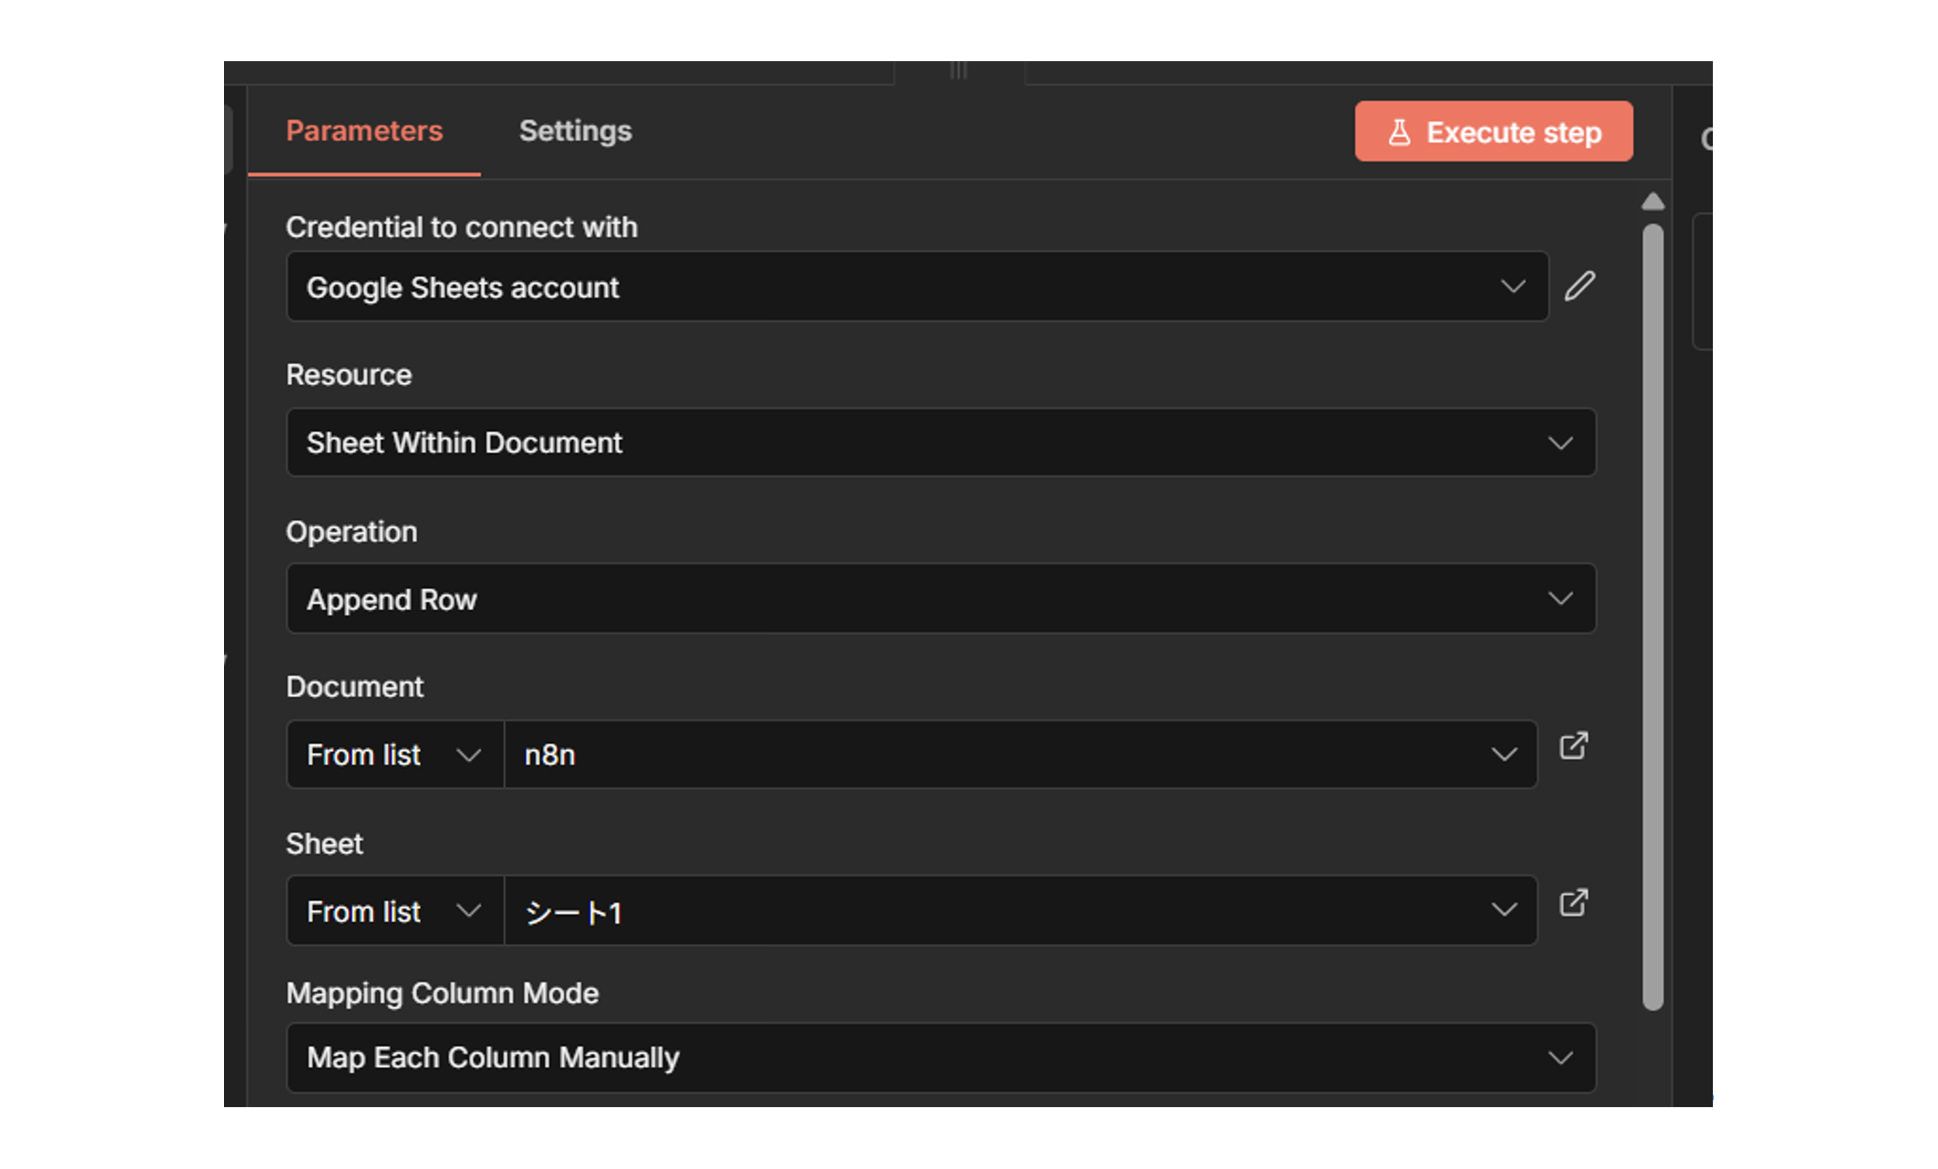Open the シート1 sheet selection dropdown

[1020, 911]
